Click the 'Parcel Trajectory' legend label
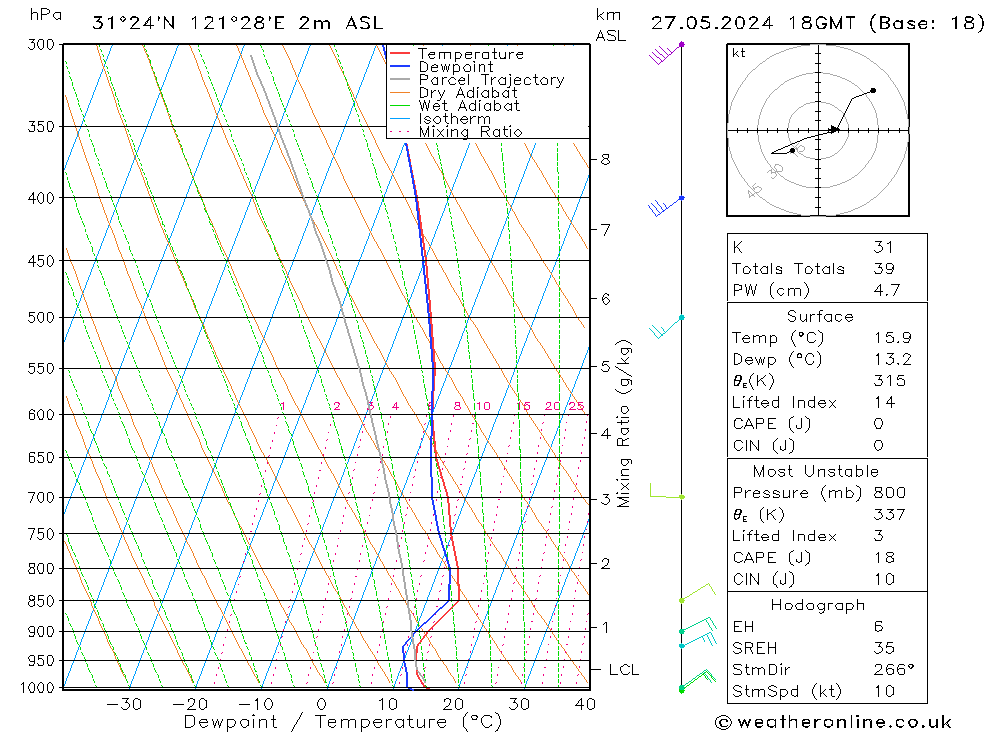Viewport: 1000px width, 733px height. click(491, 80)
